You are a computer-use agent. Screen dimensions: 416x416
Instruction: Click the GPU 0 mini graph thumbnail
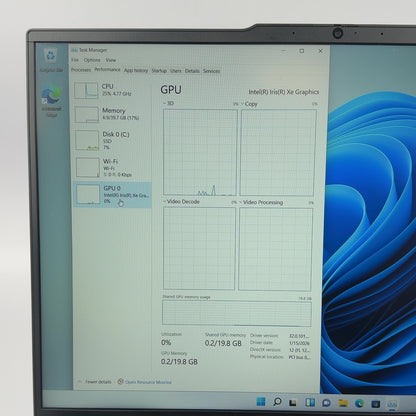coord(88,194)
